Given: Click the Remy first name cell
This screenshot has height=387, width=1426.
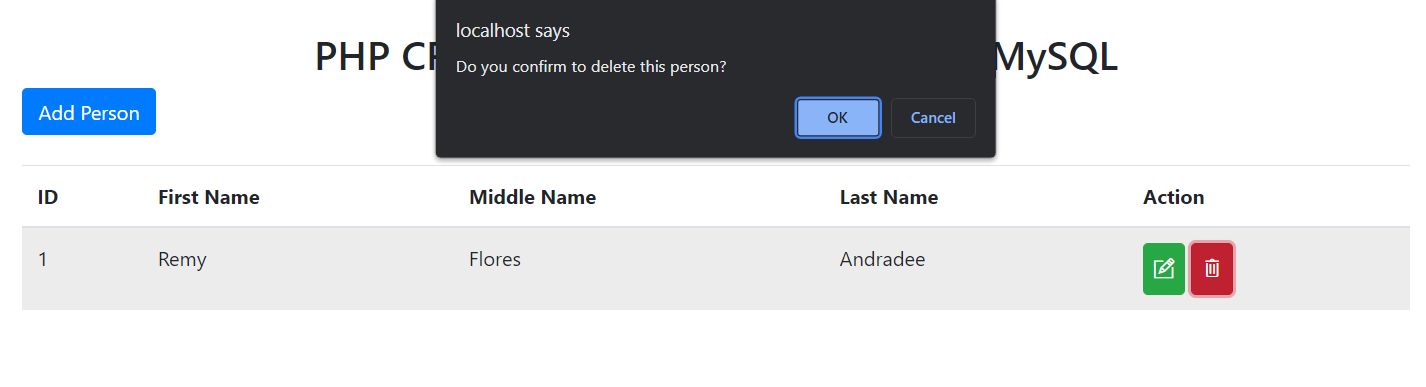Looking at the screenshot, I should 182,260.
